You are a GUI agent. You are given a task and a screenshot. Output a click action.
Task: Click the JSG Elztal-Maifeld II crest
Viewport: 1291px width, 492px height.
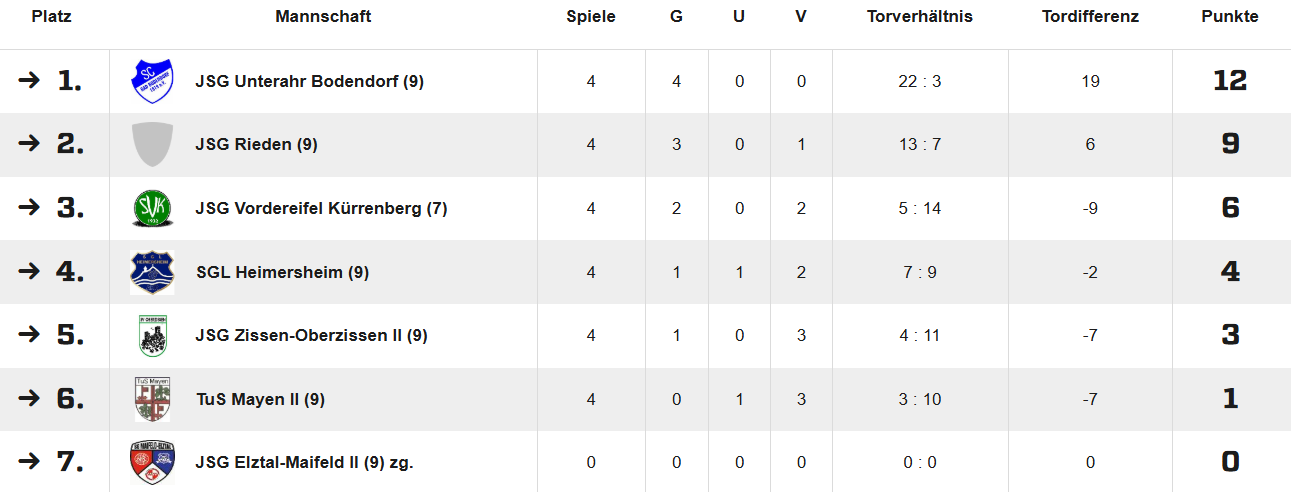tap(153, 462)
